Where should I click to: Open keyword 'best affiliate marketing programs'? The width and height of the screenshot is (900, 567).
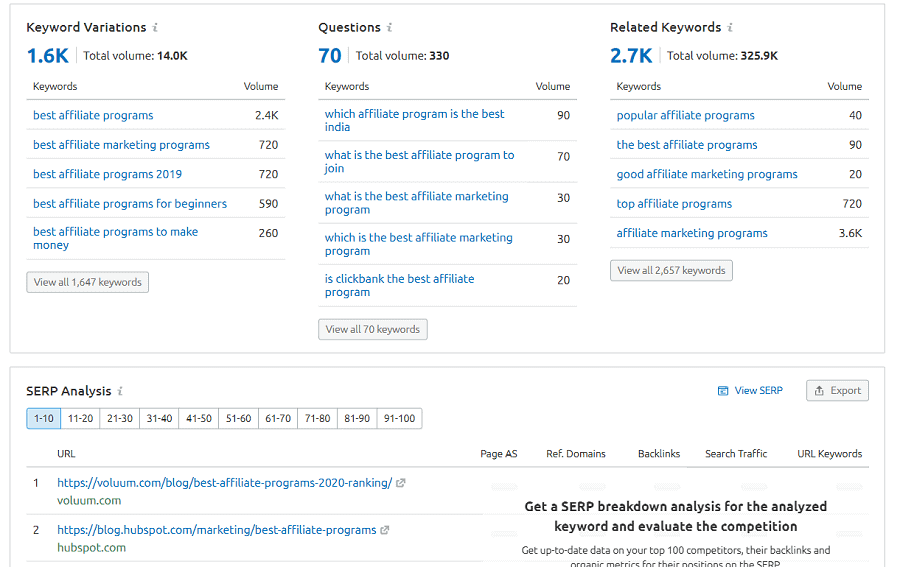[x=121, y=145]
